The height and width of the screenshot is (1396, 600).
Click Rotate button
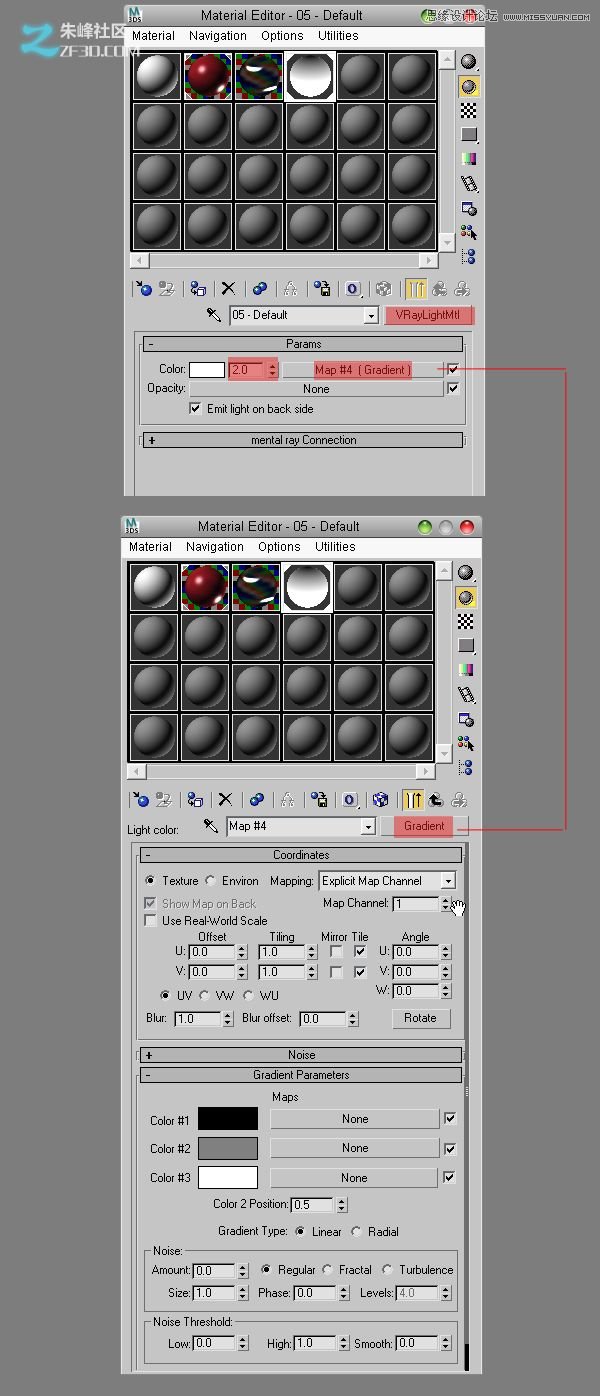tap(420, 1018)
